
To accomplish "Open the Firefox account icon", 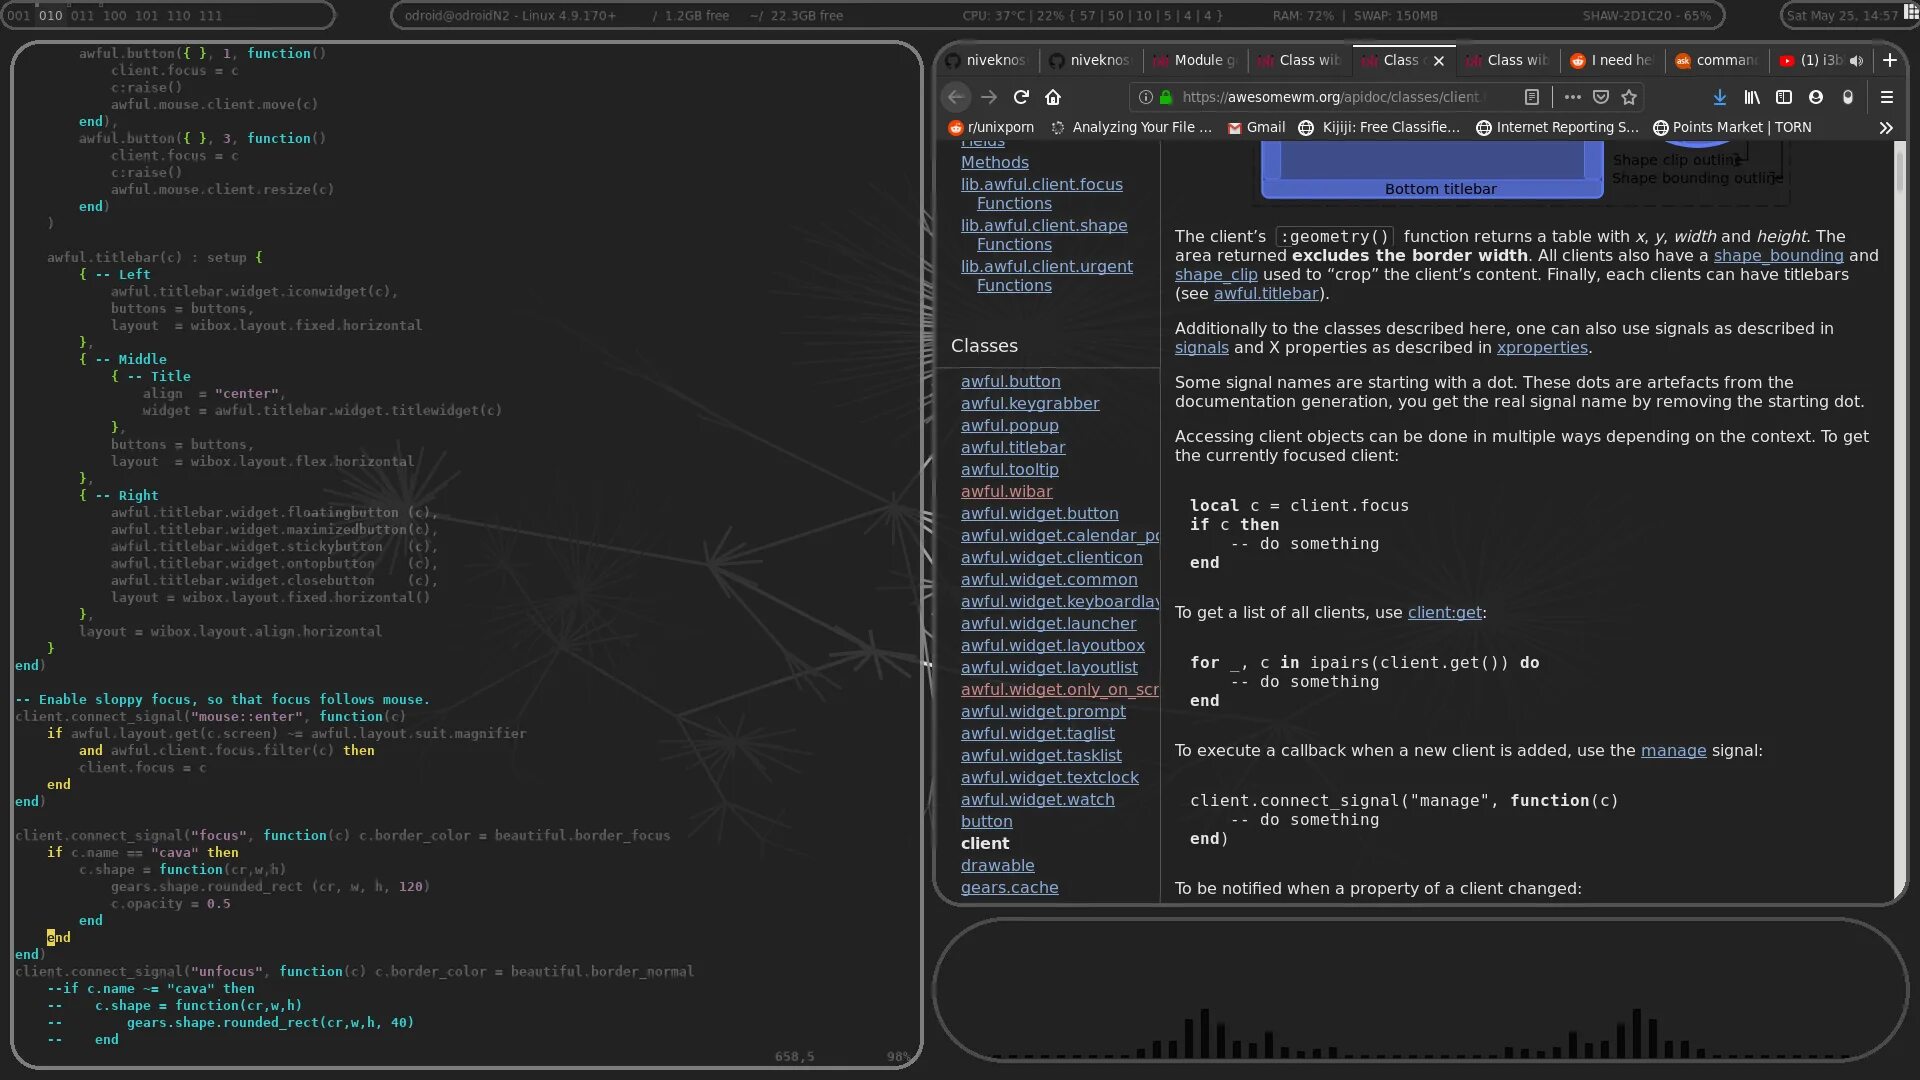I will (x=1816, y=97).
